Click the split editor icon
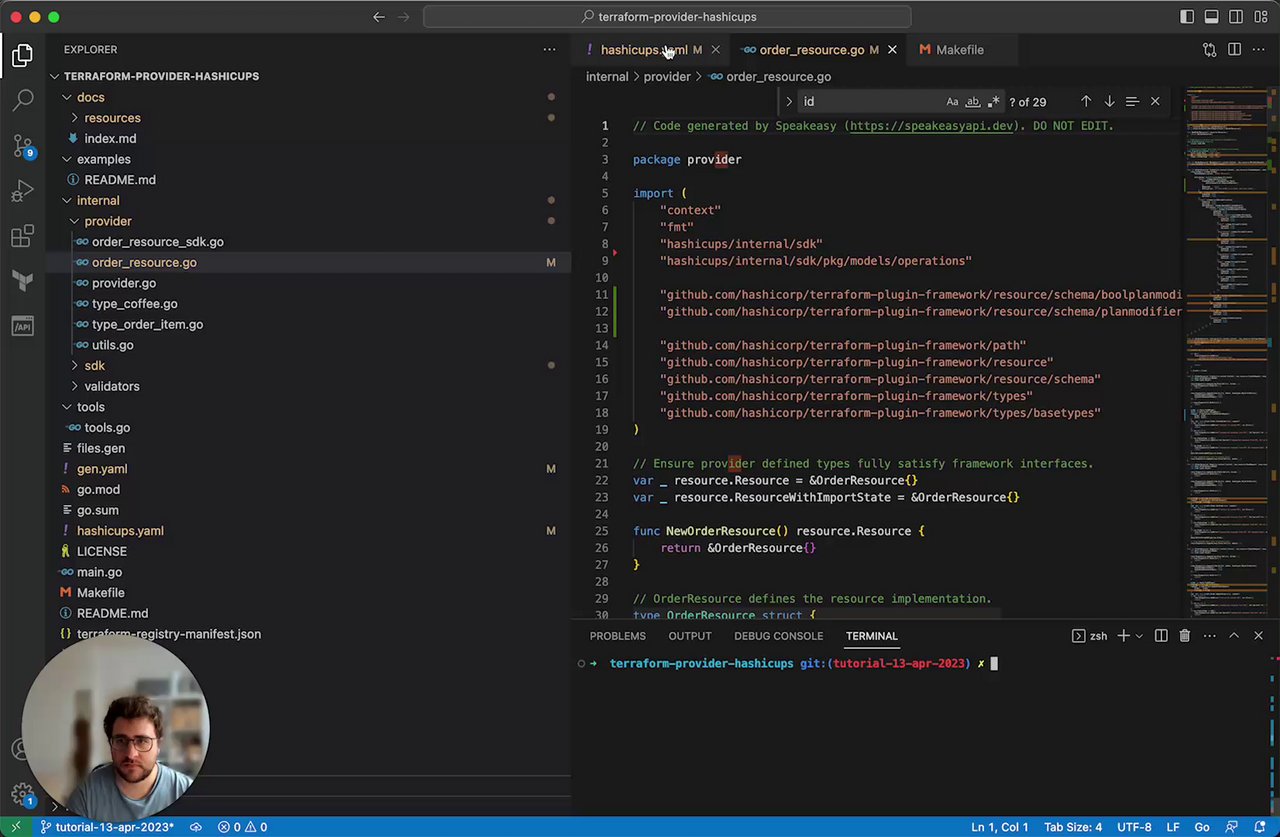1280x837 pixels. click(x=1234, y=50)
